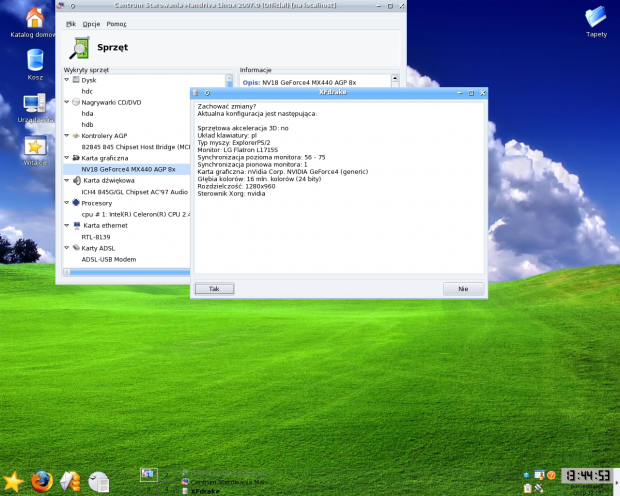Viewport: 620px width, 496px height.
Task: Launch the mail client panel icon
Action: tap(70, 482)
